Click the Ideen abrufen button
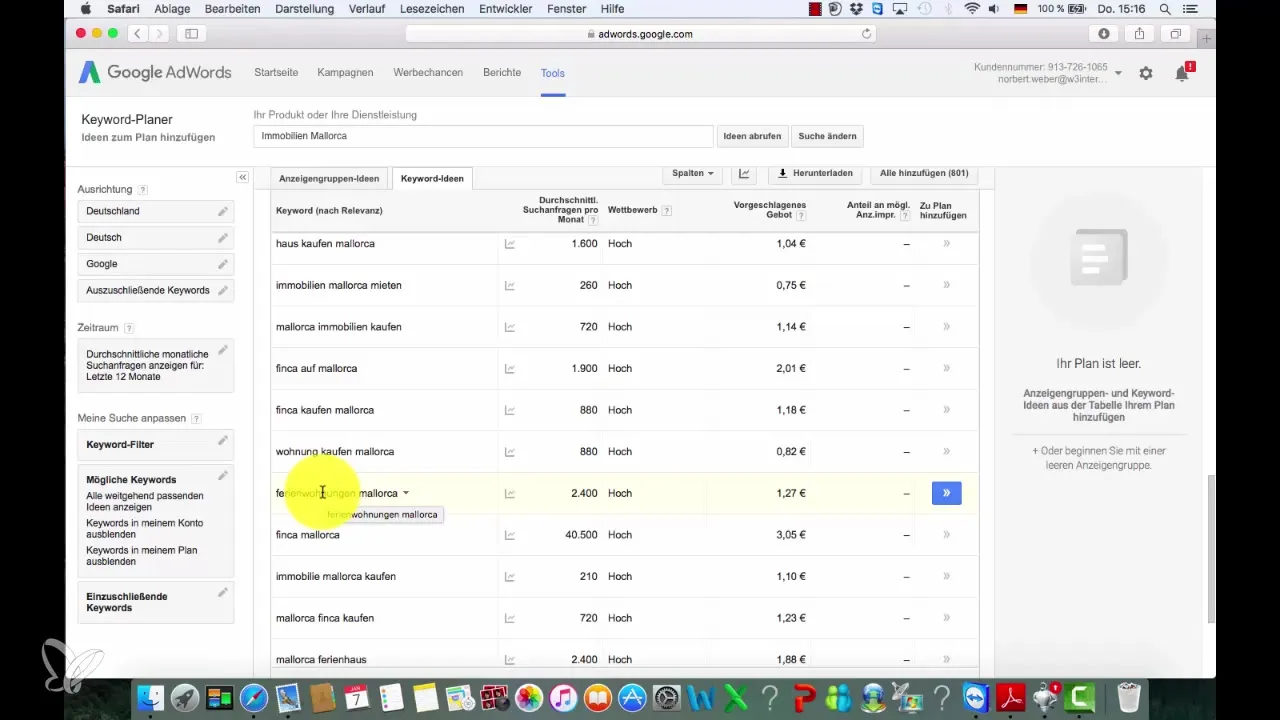Viewport: 1280px width, 720px height. (x=752, y=136)
